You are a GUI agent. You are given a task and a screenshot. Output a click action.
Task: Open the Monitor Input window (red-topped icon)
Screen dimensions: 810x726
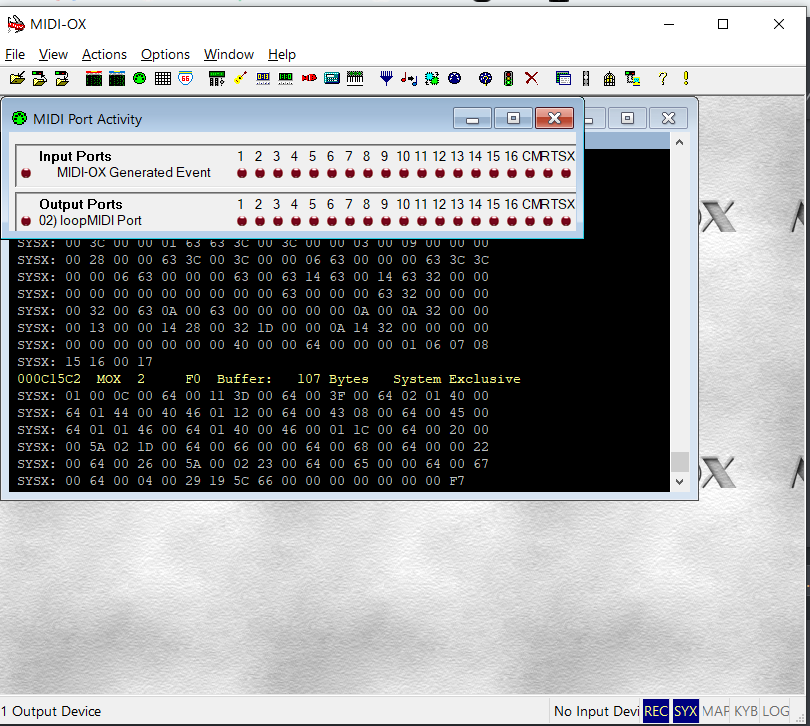pos(94,79)
